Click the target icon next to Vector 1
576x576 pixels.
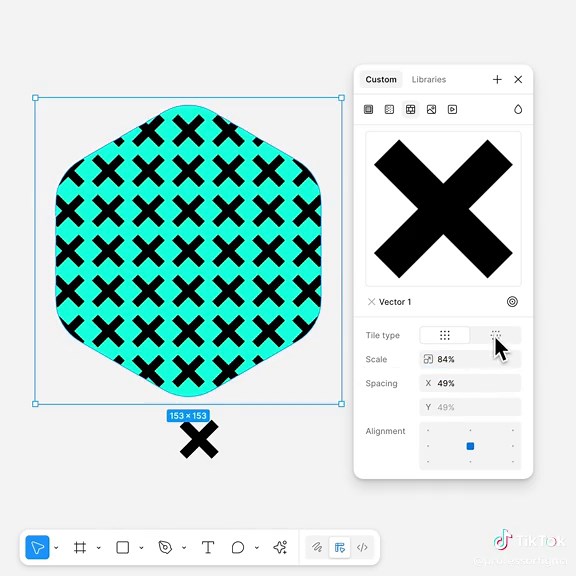click(x=512, y=302)
